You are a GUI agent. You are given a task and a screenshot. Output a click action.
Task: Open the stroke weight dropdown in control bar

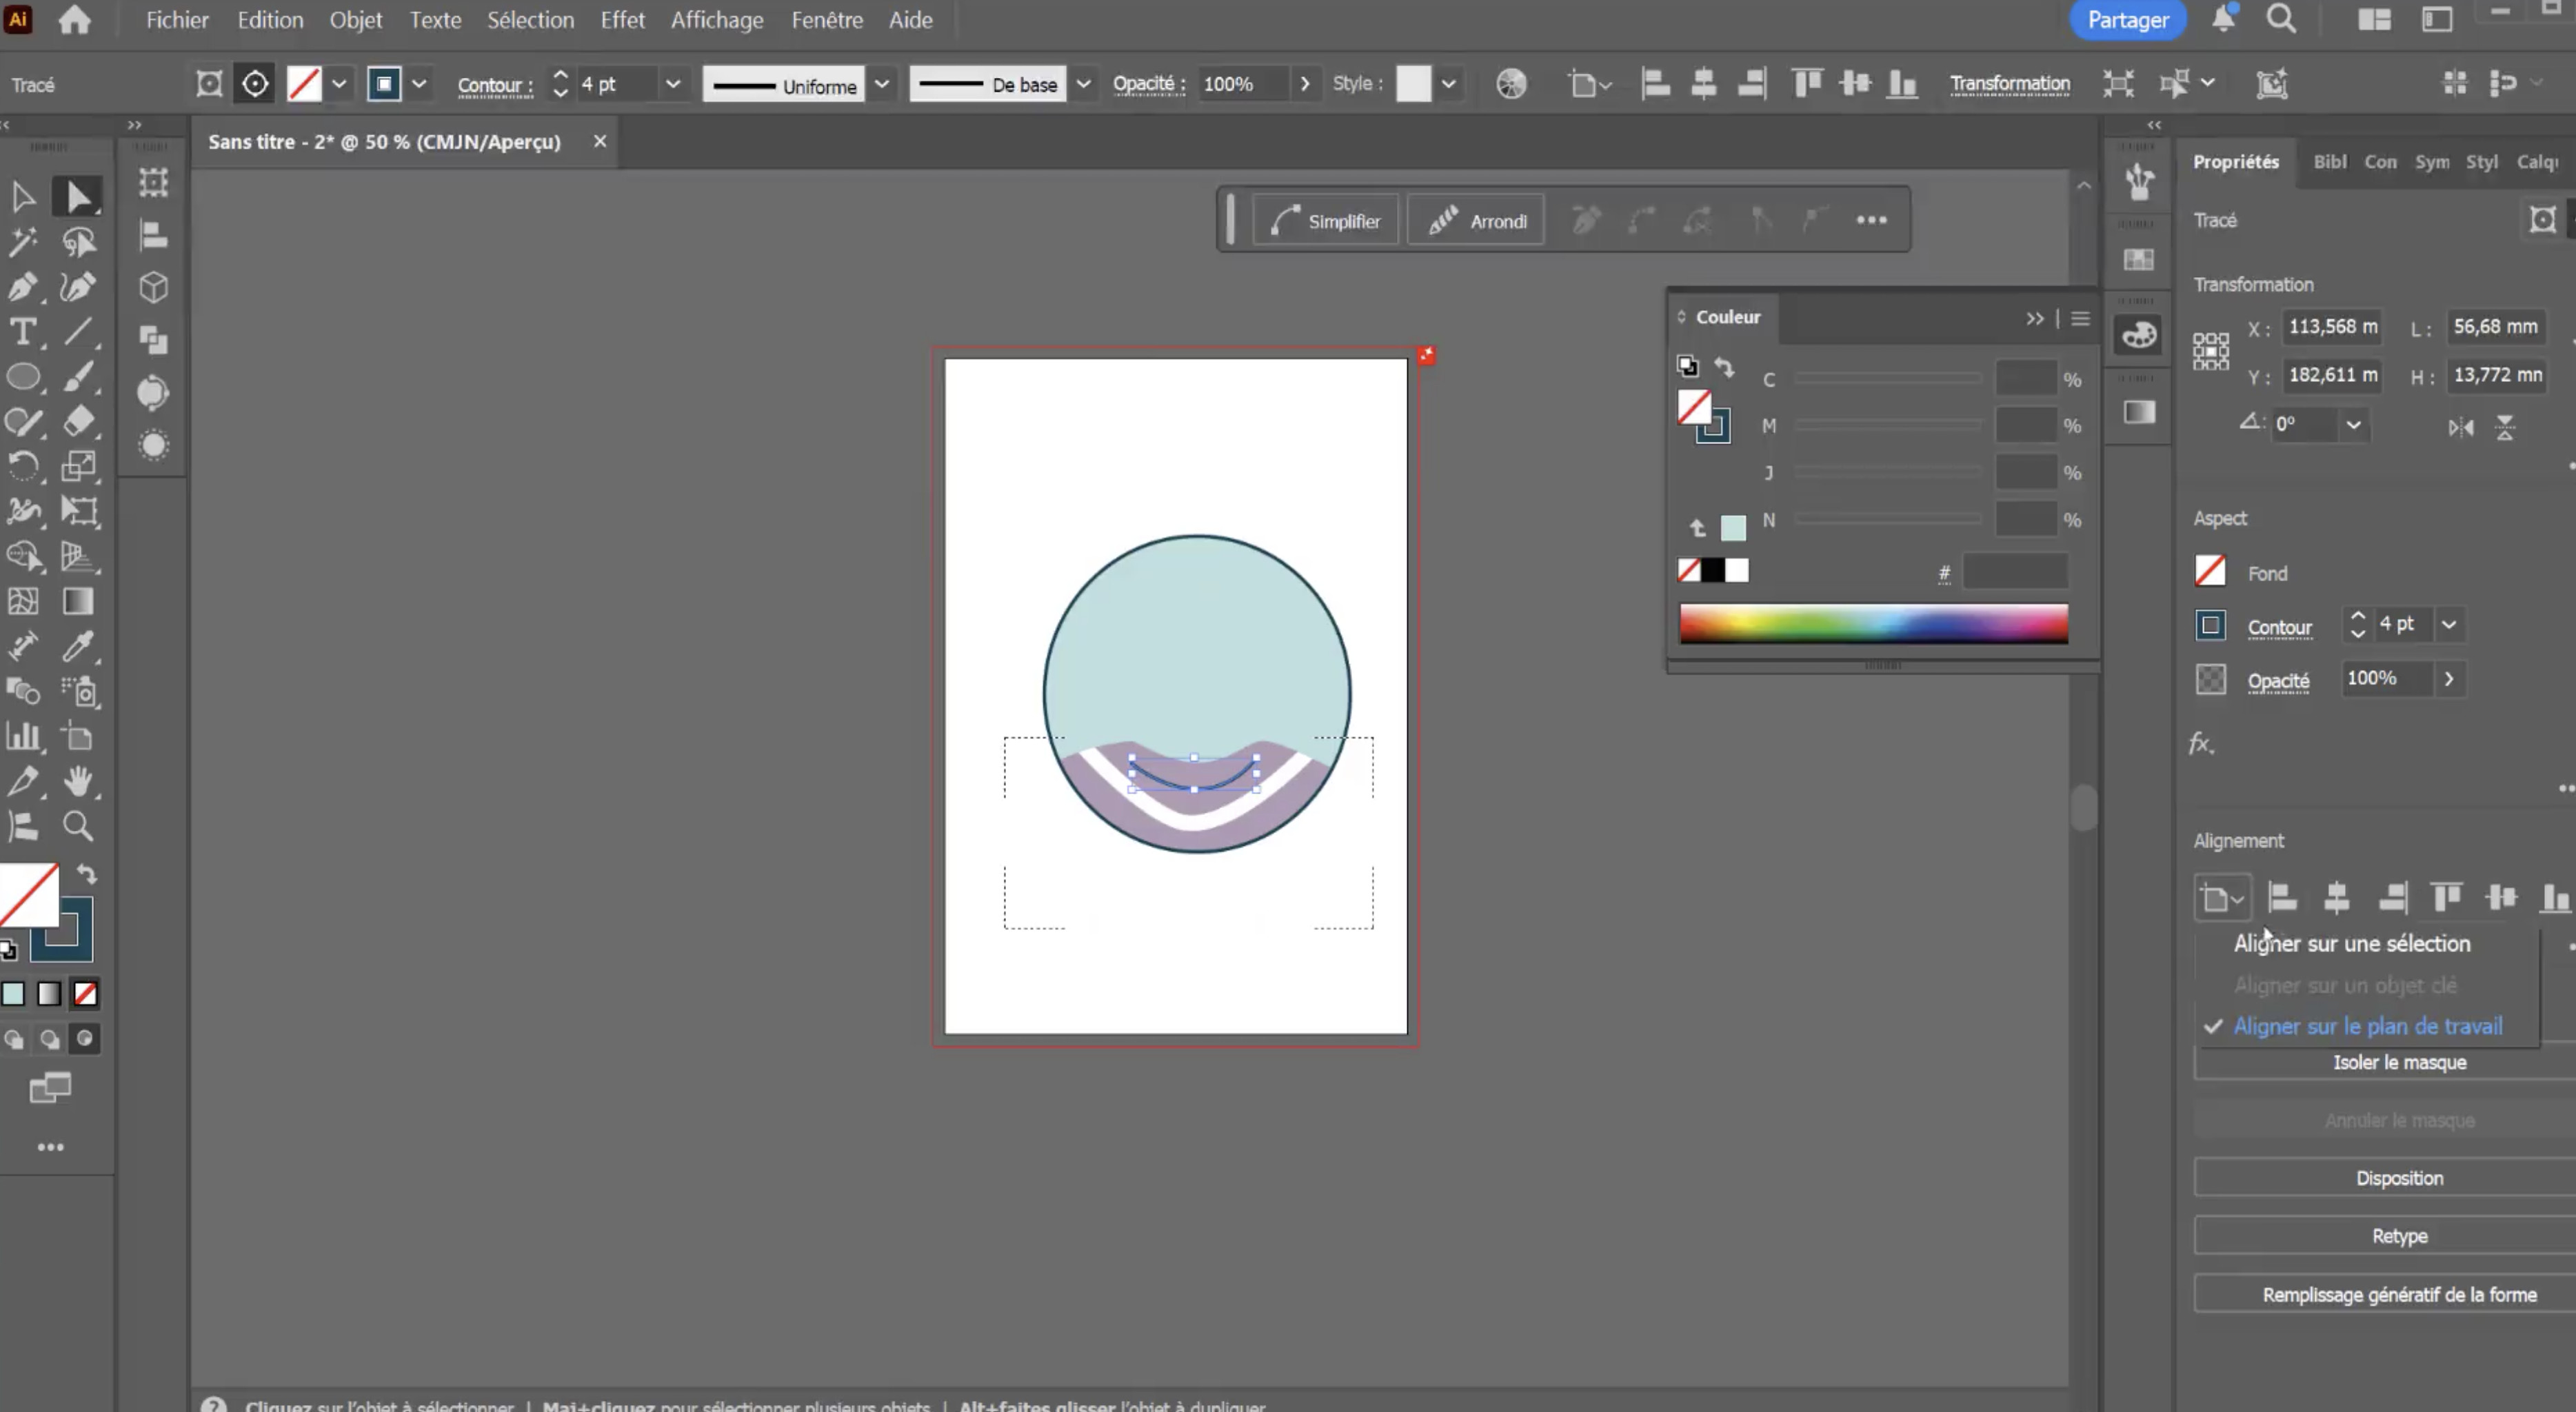(x=673, y=85)
